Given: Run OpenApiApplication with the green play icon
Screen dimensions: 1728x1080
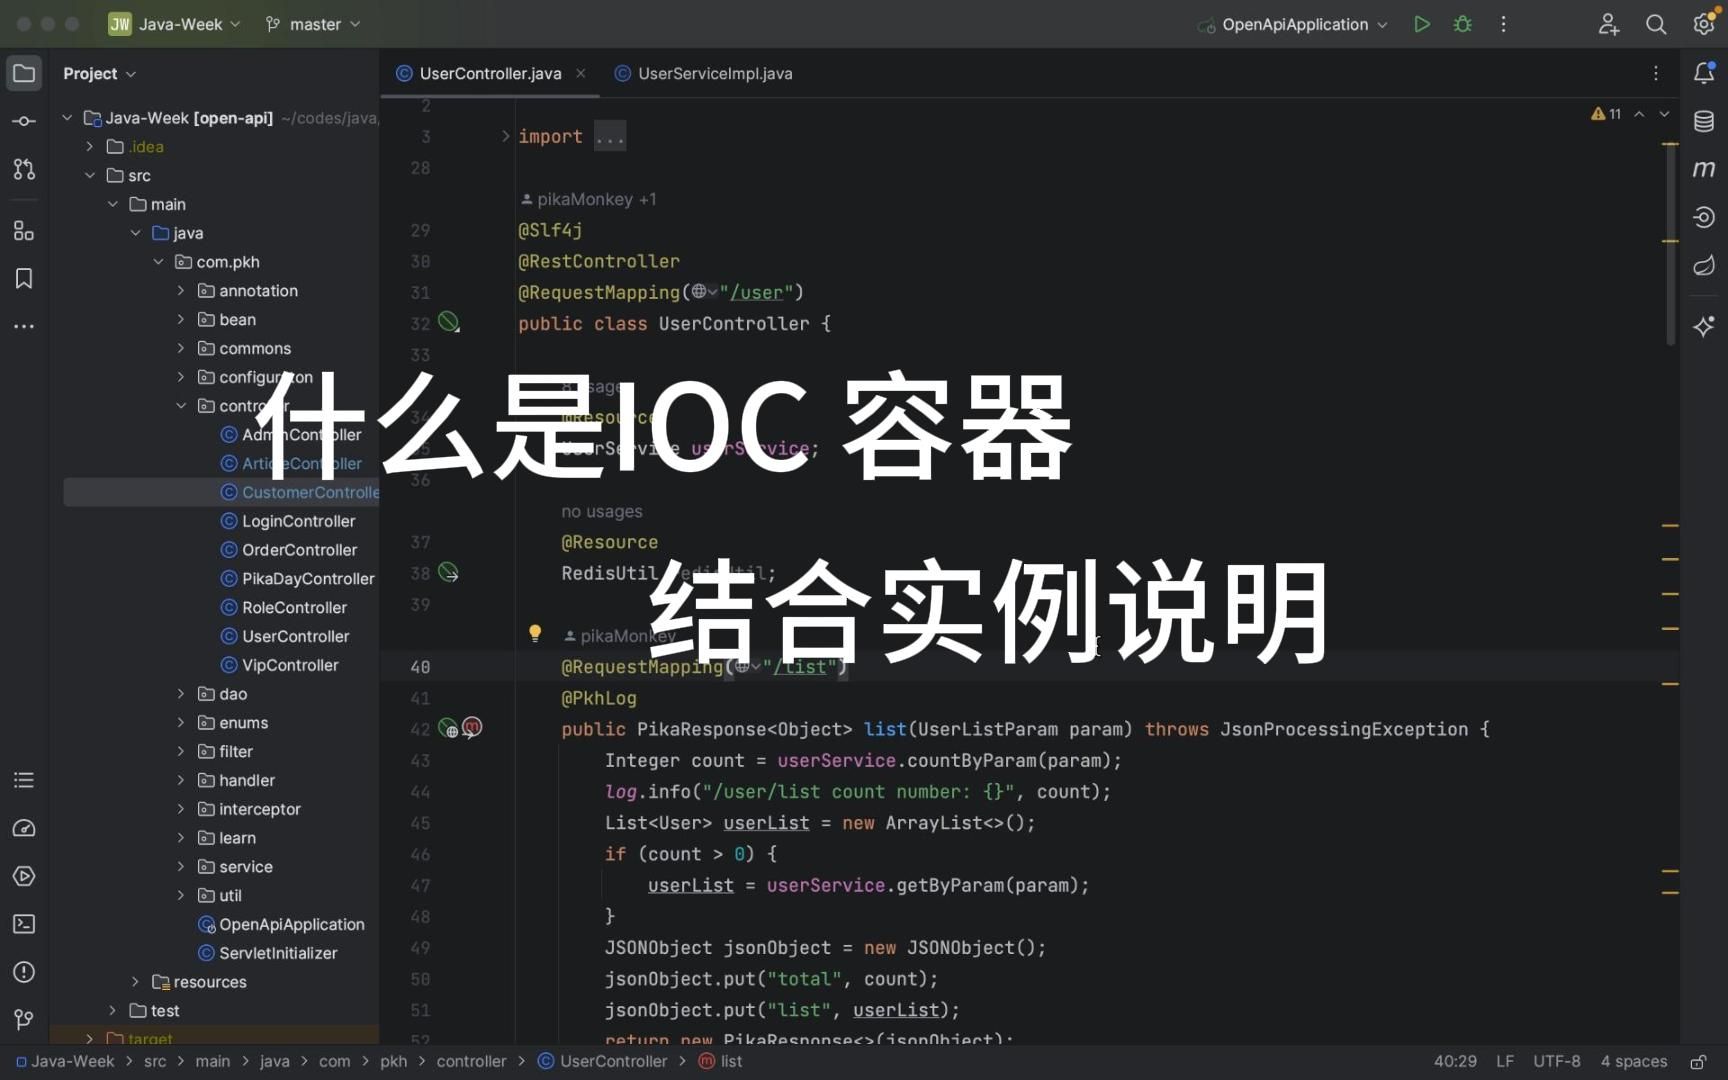Looking at the screenshot, I should pos(1421,24).
